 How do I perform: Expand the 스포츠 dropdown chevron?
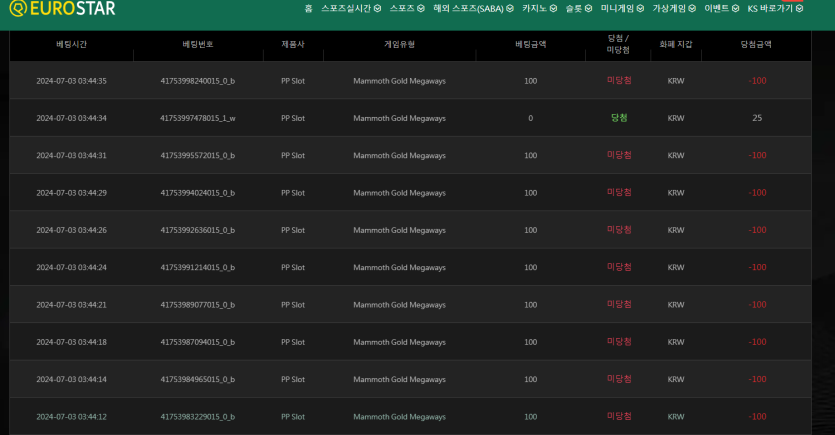[421, 9]
